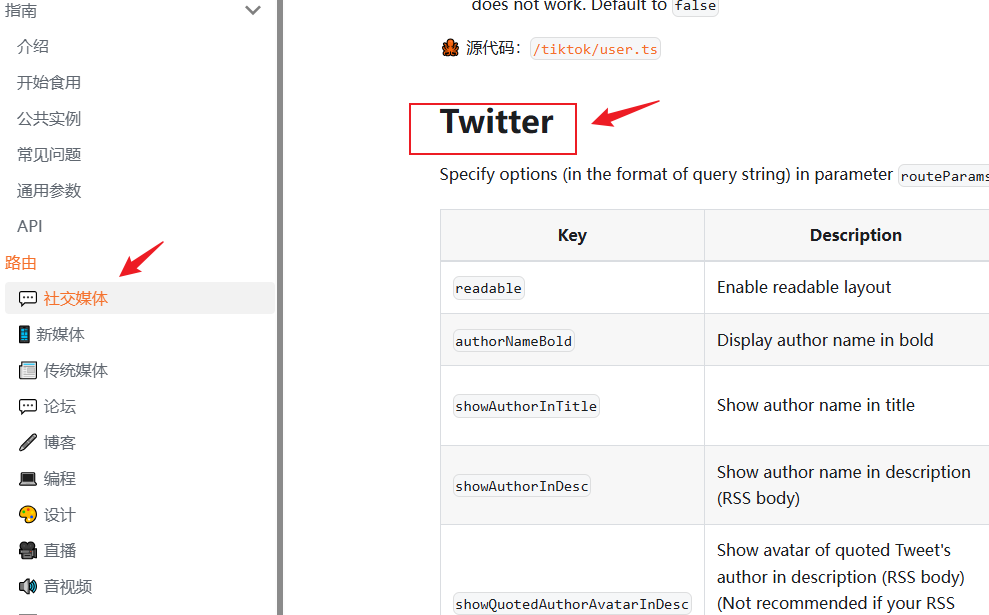The width and height of the screenshot is (989, 615).
Task: Click the sidebar vertical scrollbar
Action: pyautogui.click(x=279, y=307)
